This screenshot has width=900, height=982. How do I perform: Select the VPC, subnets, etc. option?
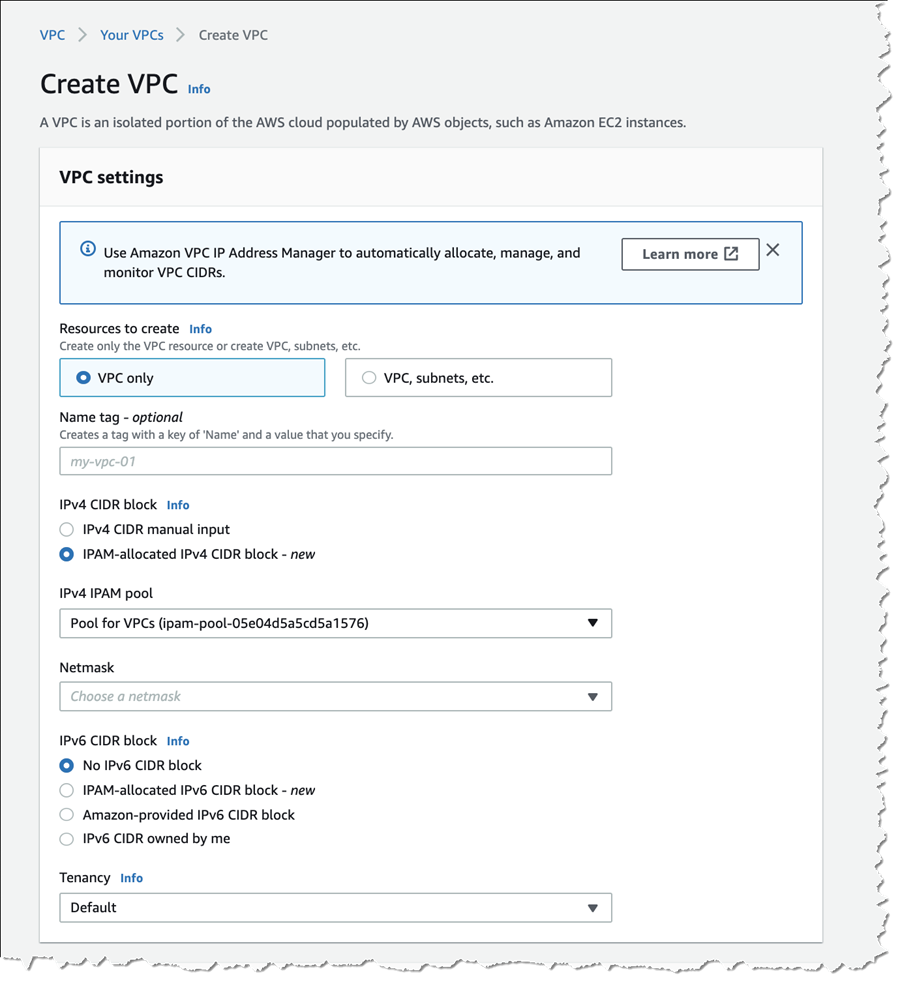[x=478, y=378]
